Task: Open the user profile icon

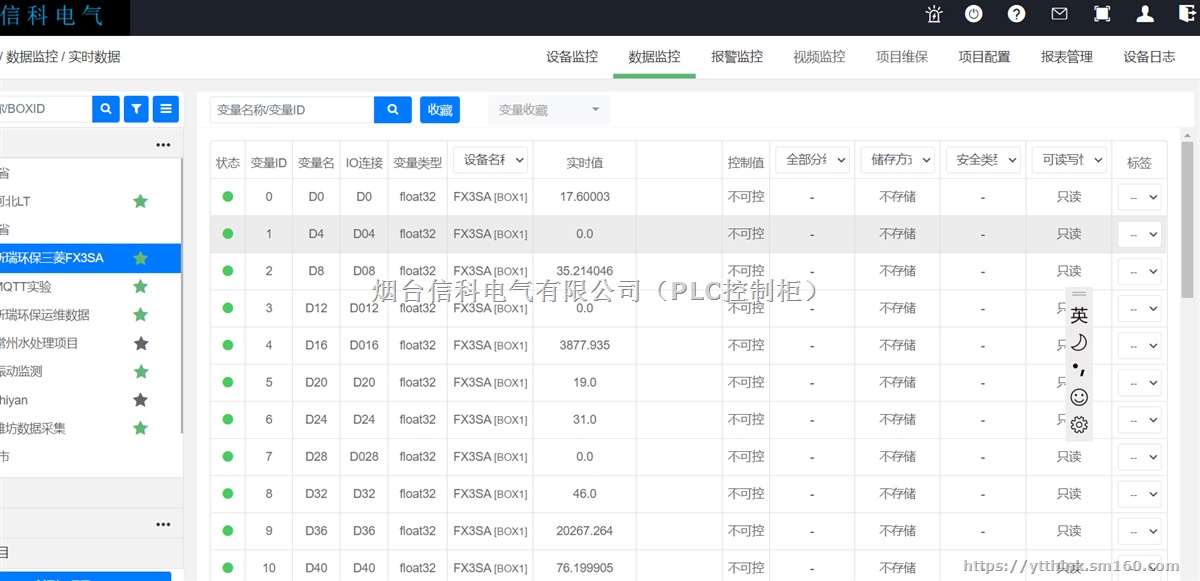Action: [x=1146, y=14]
